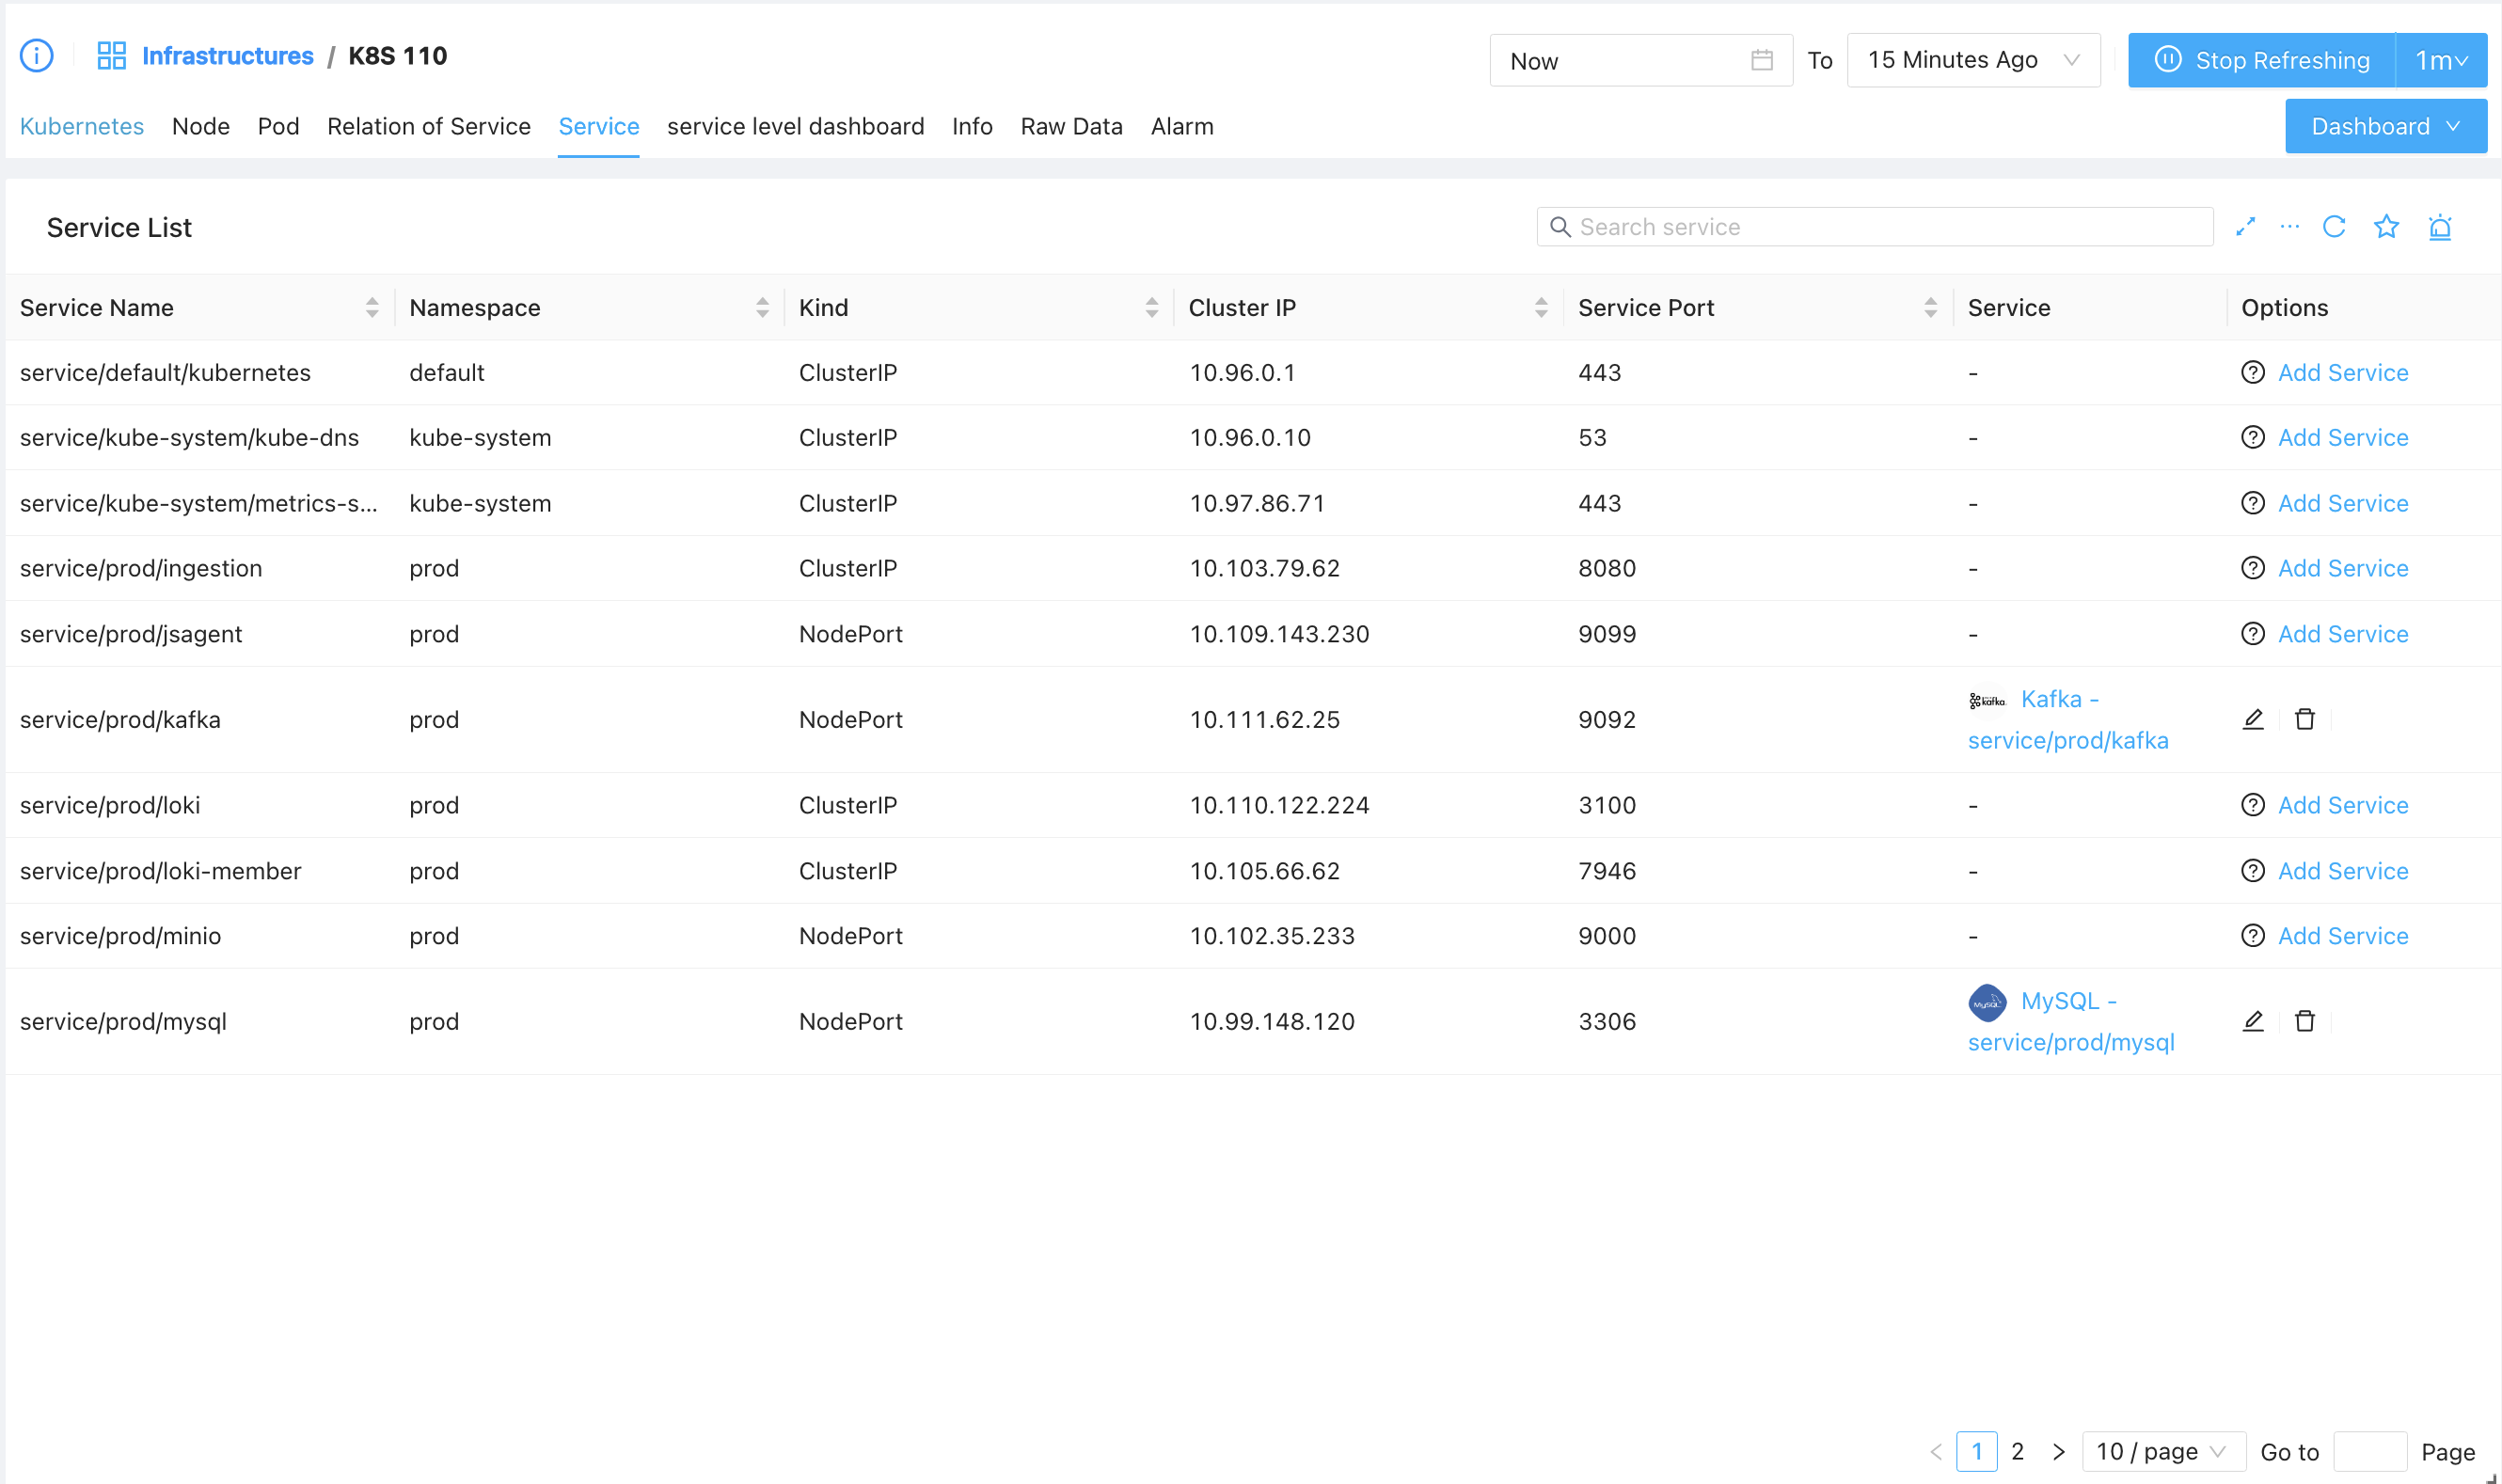The height and width of the screenshot is (1484, 2502).
Task: Open calendar picker in the Now field
Action: [1761, 61]
